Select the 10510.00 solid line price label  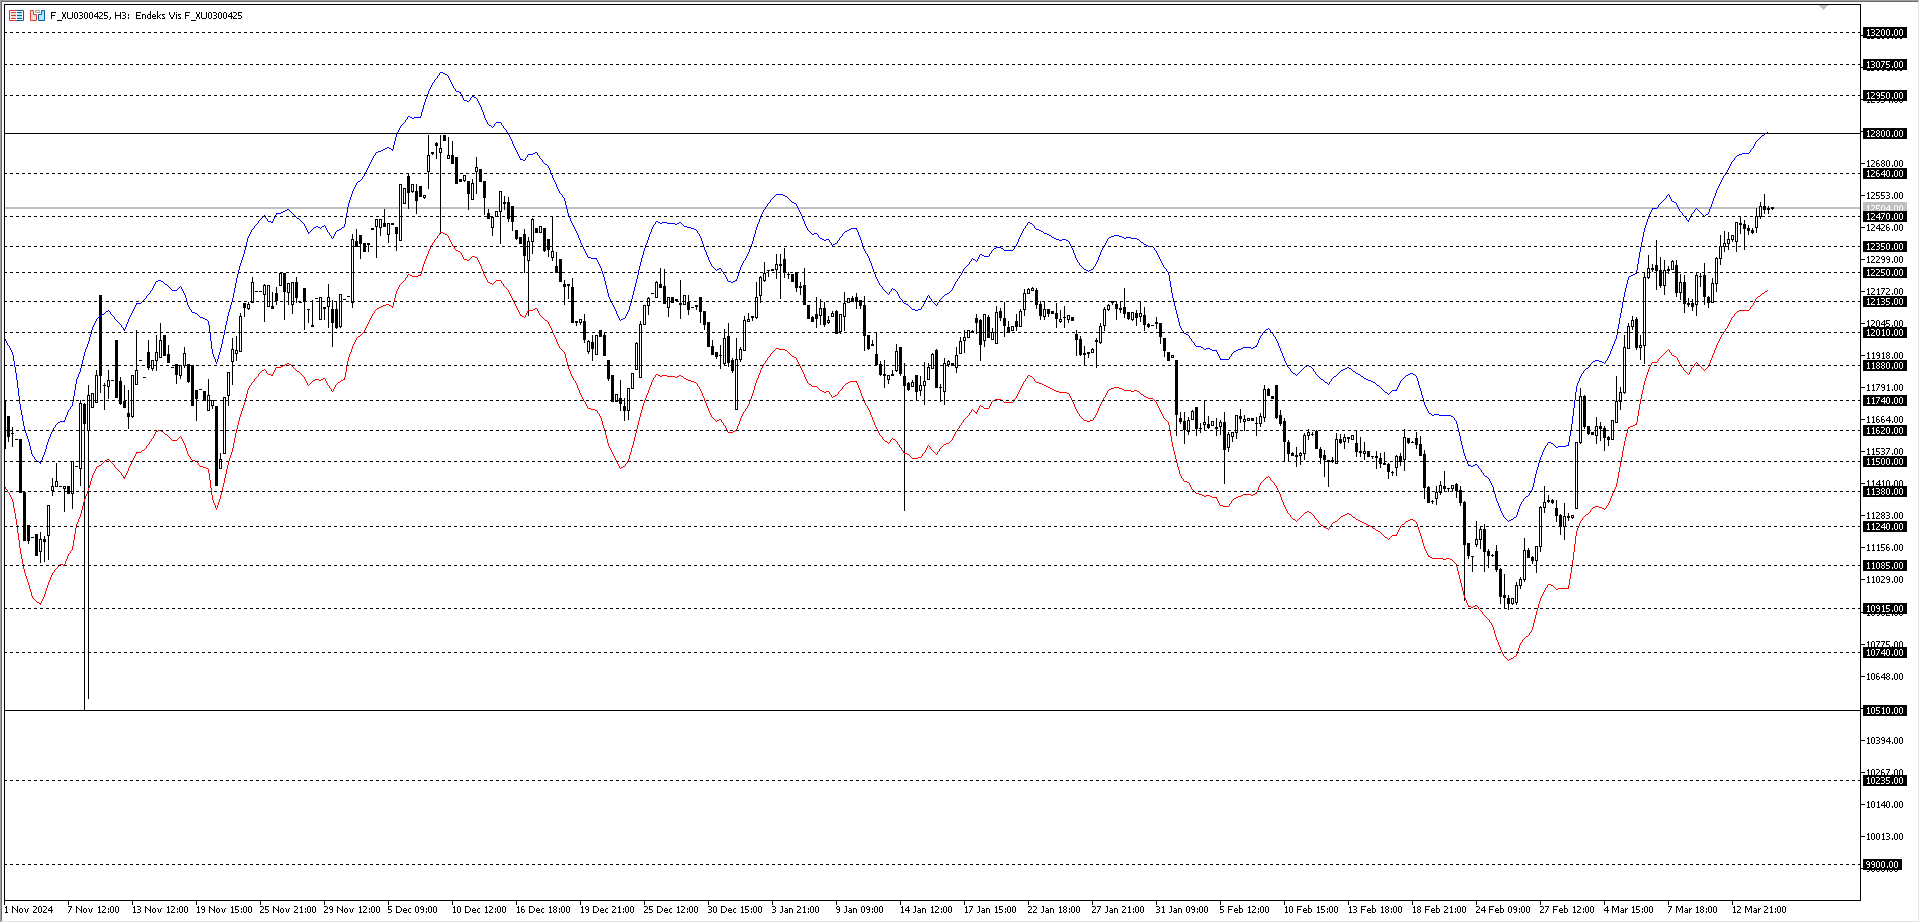click(x=1884, y=711)
